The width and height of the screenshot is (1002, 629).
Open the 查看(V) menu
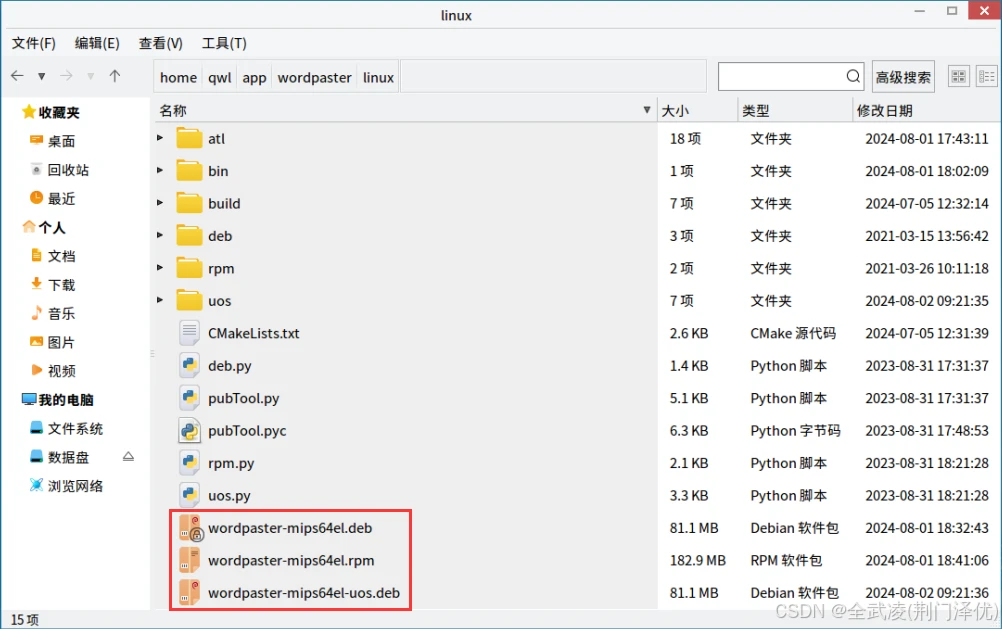pos(161,43)
